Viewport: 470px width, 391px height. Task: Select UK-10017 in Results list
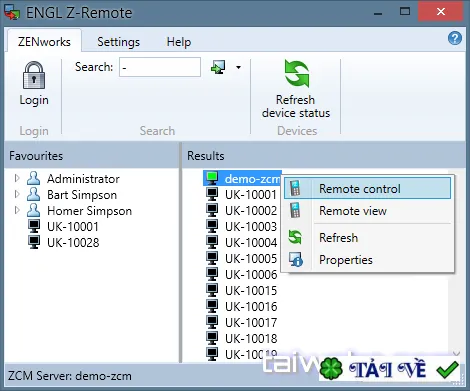coord(251,323)
